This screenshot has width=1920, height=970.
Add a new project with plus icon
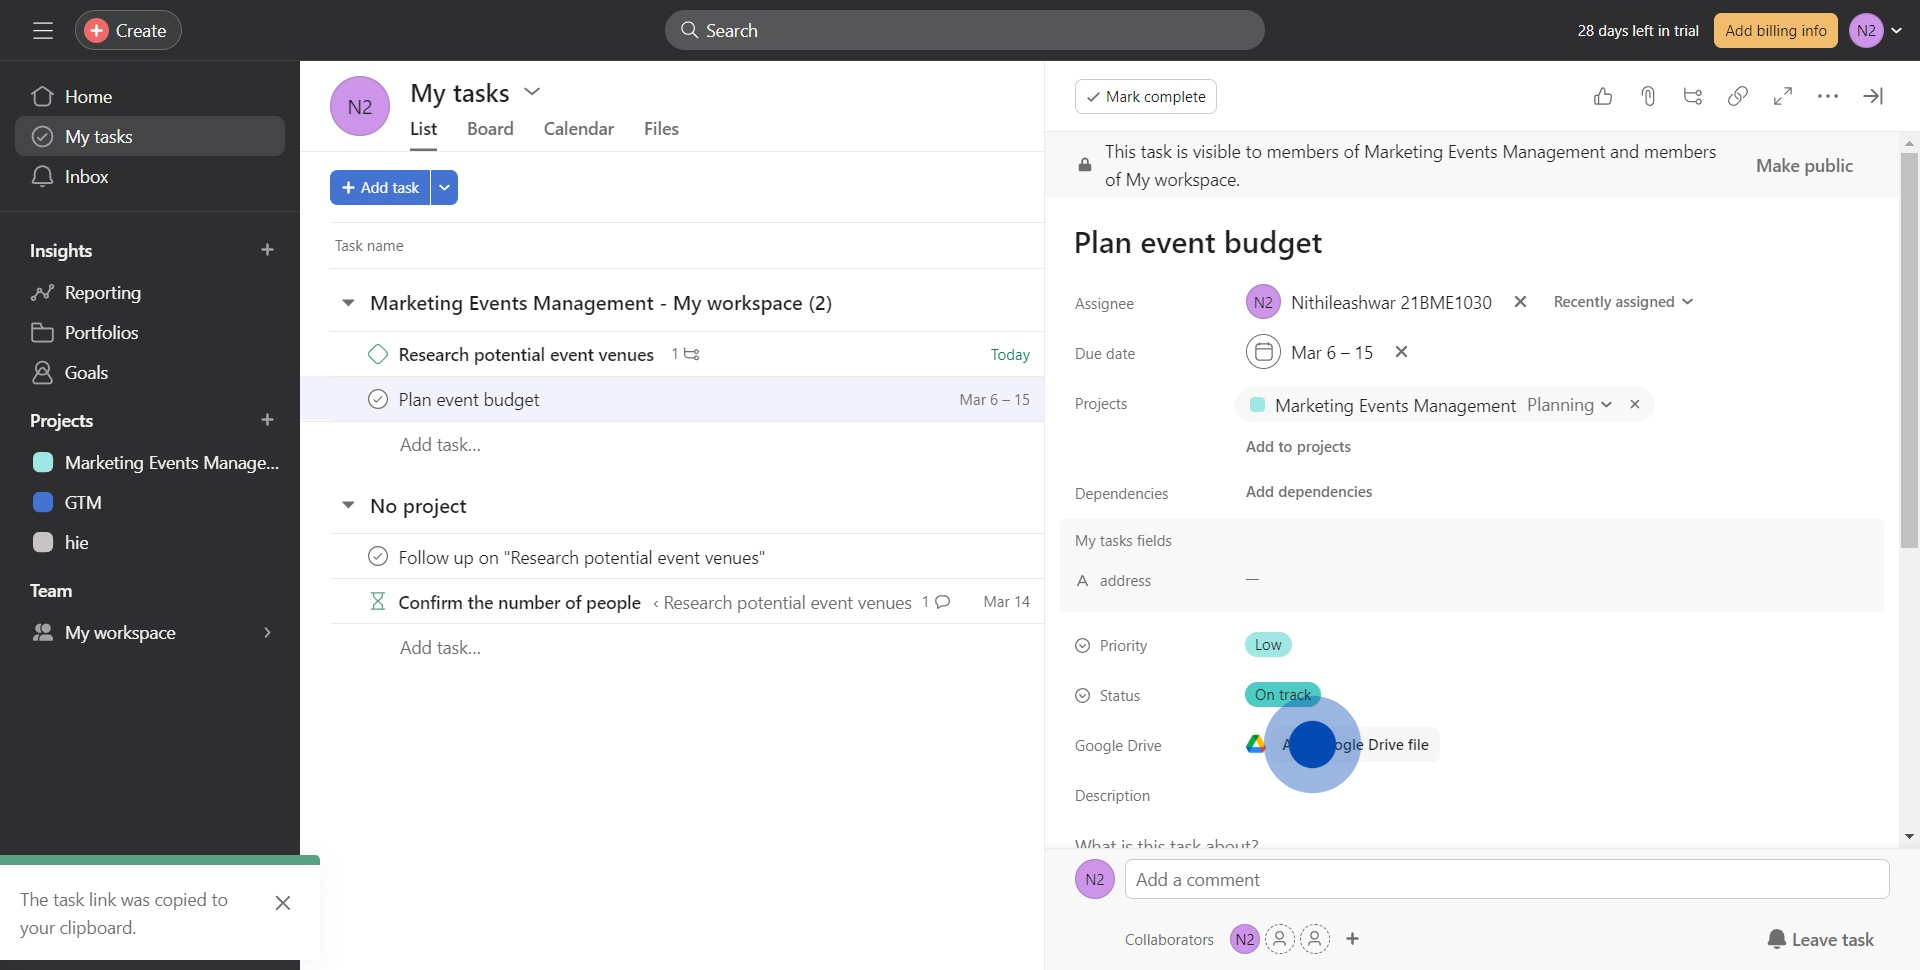click(267, 420)
